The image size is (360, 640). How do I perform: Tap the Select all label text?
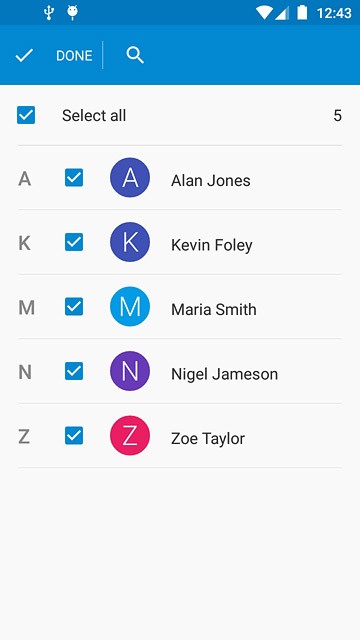click(94, 116)
